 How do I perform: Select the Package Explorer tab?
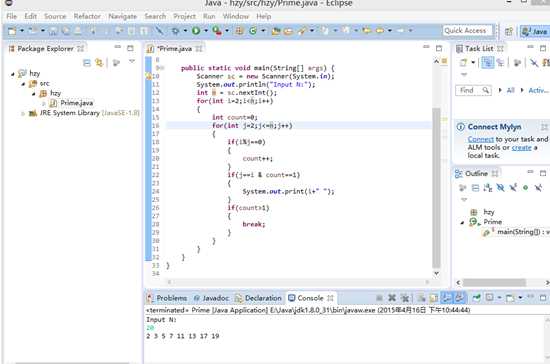(x=45, y=48)
